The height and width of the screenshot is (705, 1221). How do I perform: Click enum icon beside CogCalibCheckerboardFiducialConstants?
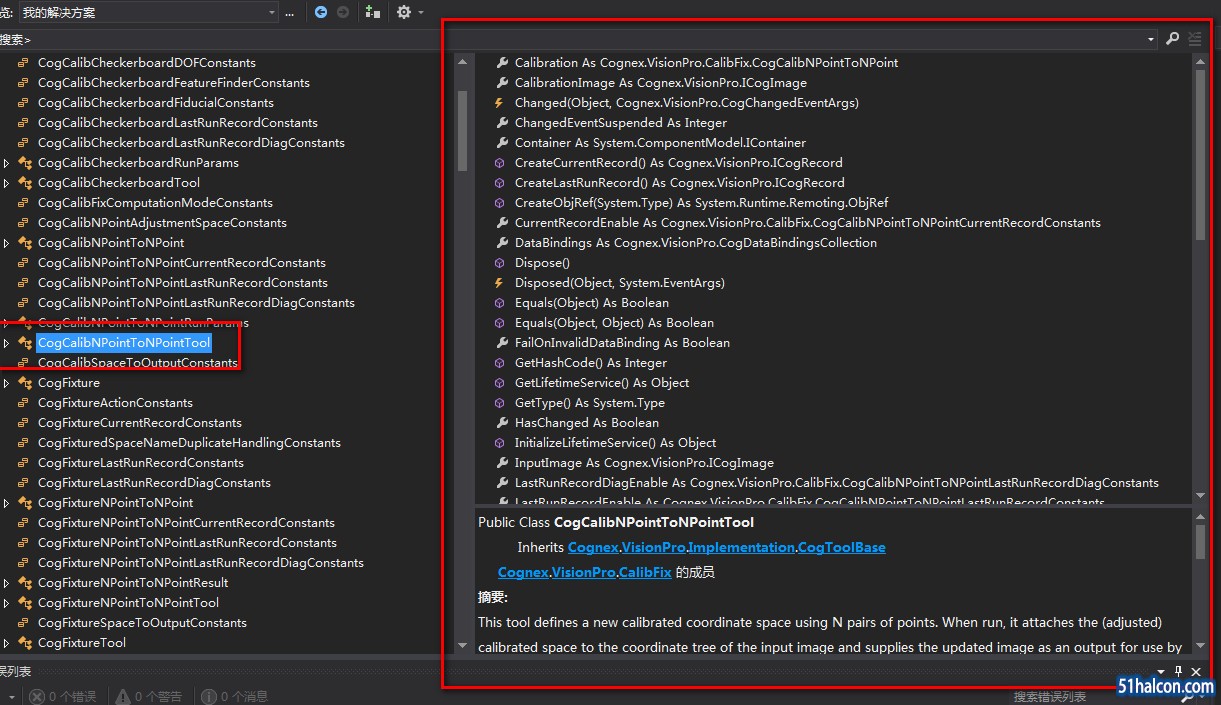23,103
